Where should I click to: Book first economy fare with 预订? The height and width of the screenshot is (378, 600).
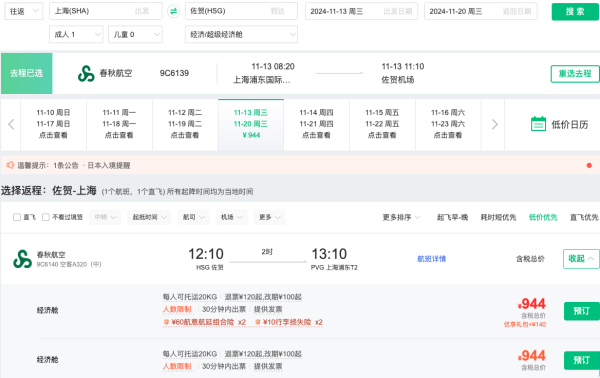[581, 311]
